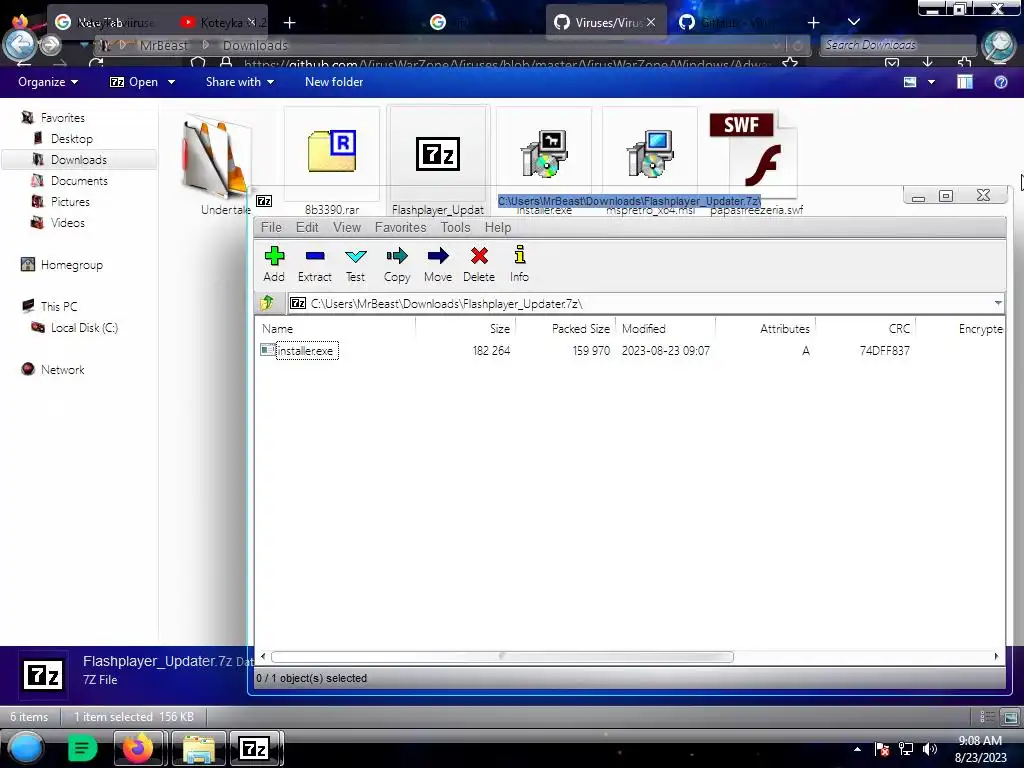
Task: Toggle the Explorer preview pane
Action: click(965, 82)
